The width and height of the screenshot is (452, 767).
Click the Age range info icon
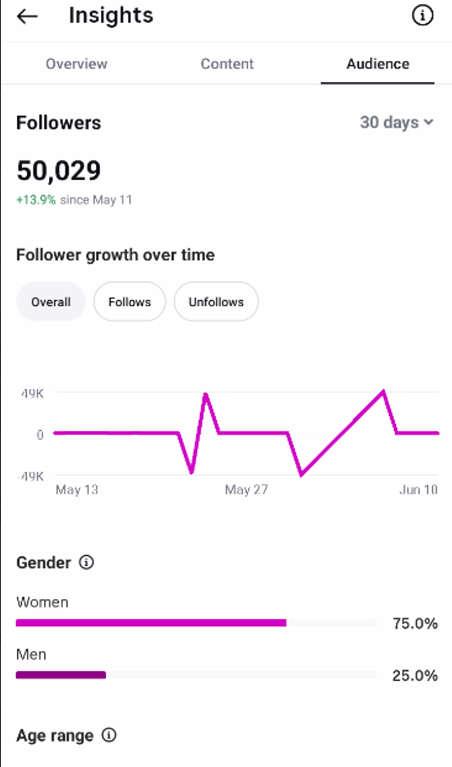point(109,735)
